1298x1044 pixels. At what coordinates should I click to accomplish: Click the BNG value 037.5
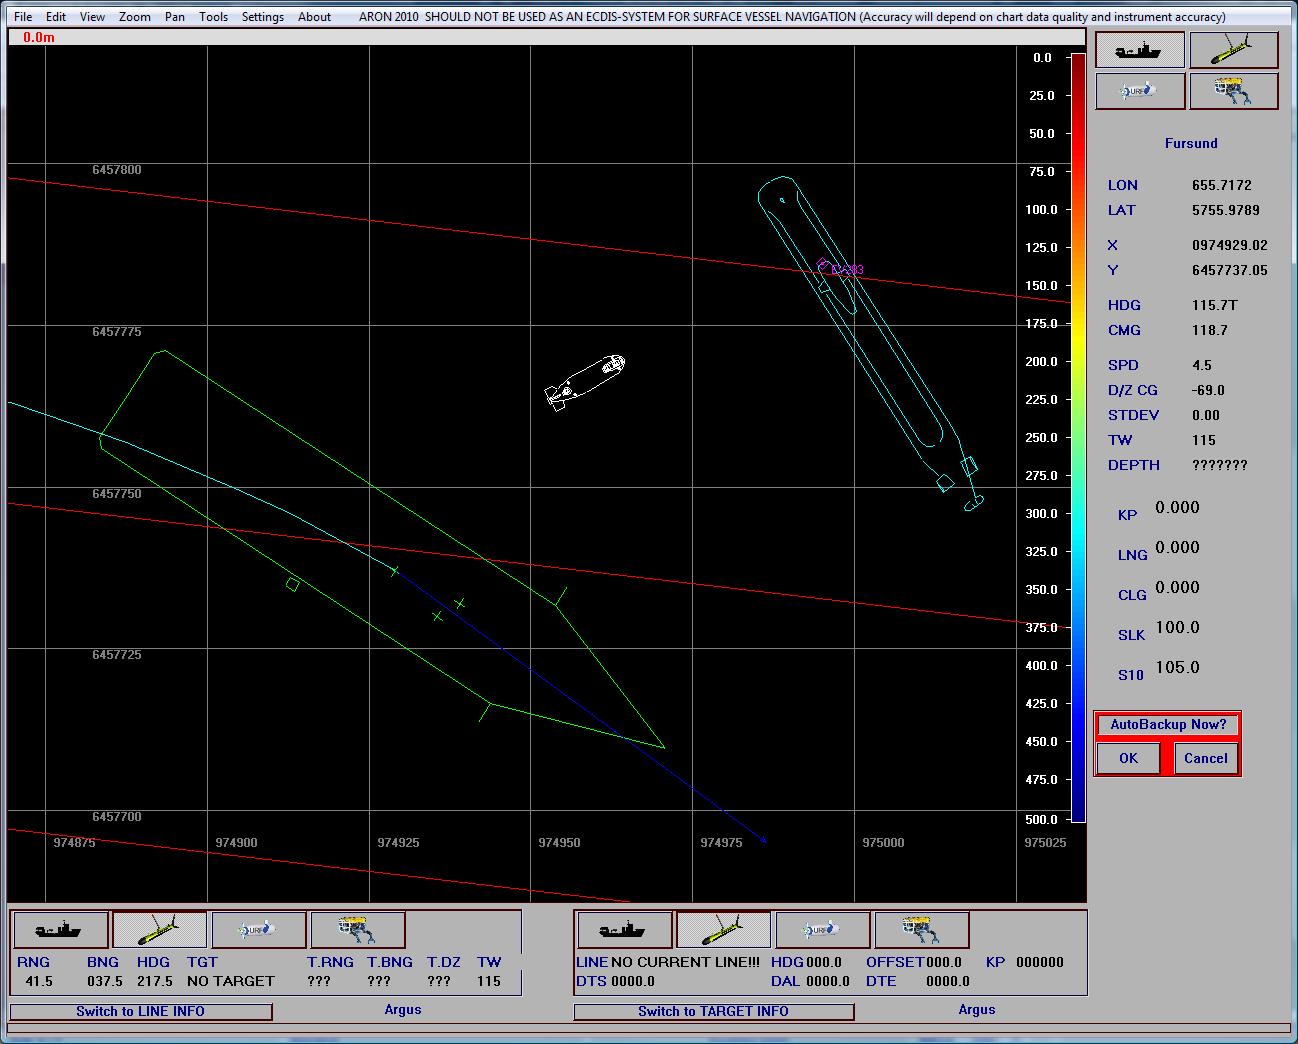tap(105, 981)
